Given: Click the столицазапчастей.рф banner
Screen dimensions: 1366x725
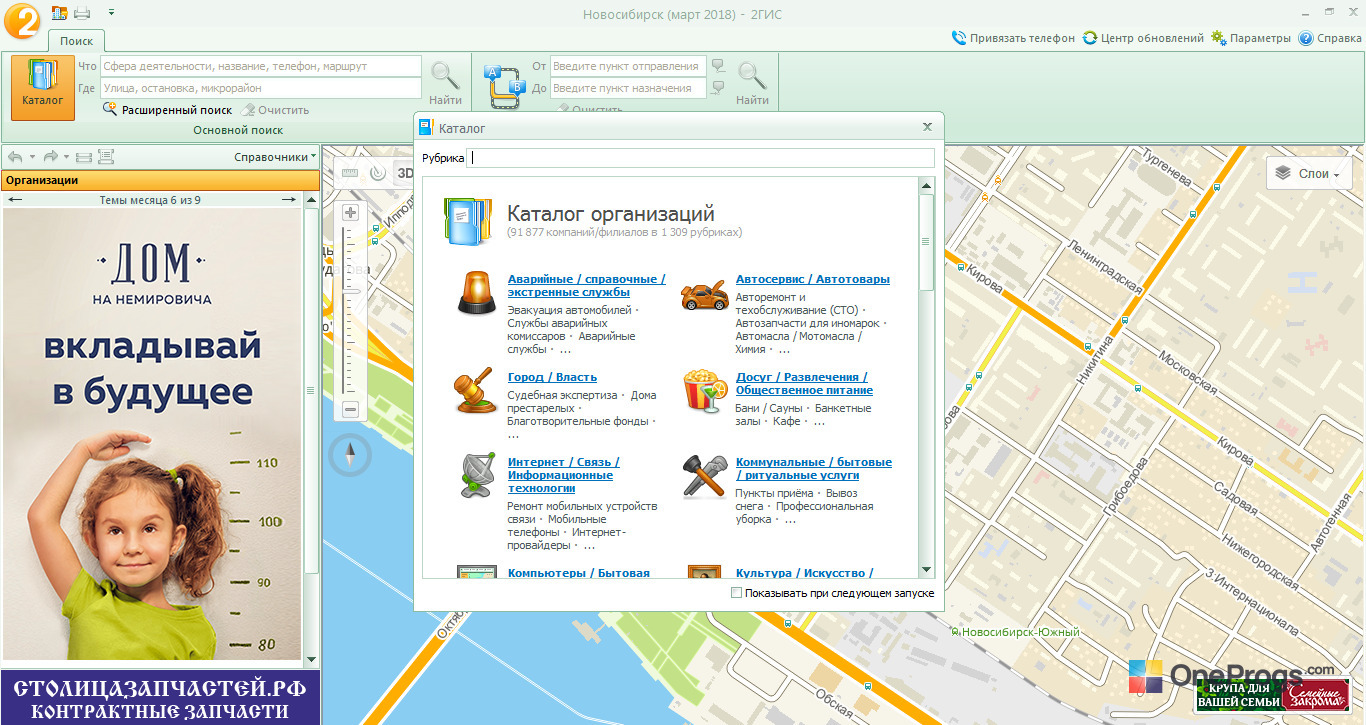Looking at the screenshot, I should 160,698.
